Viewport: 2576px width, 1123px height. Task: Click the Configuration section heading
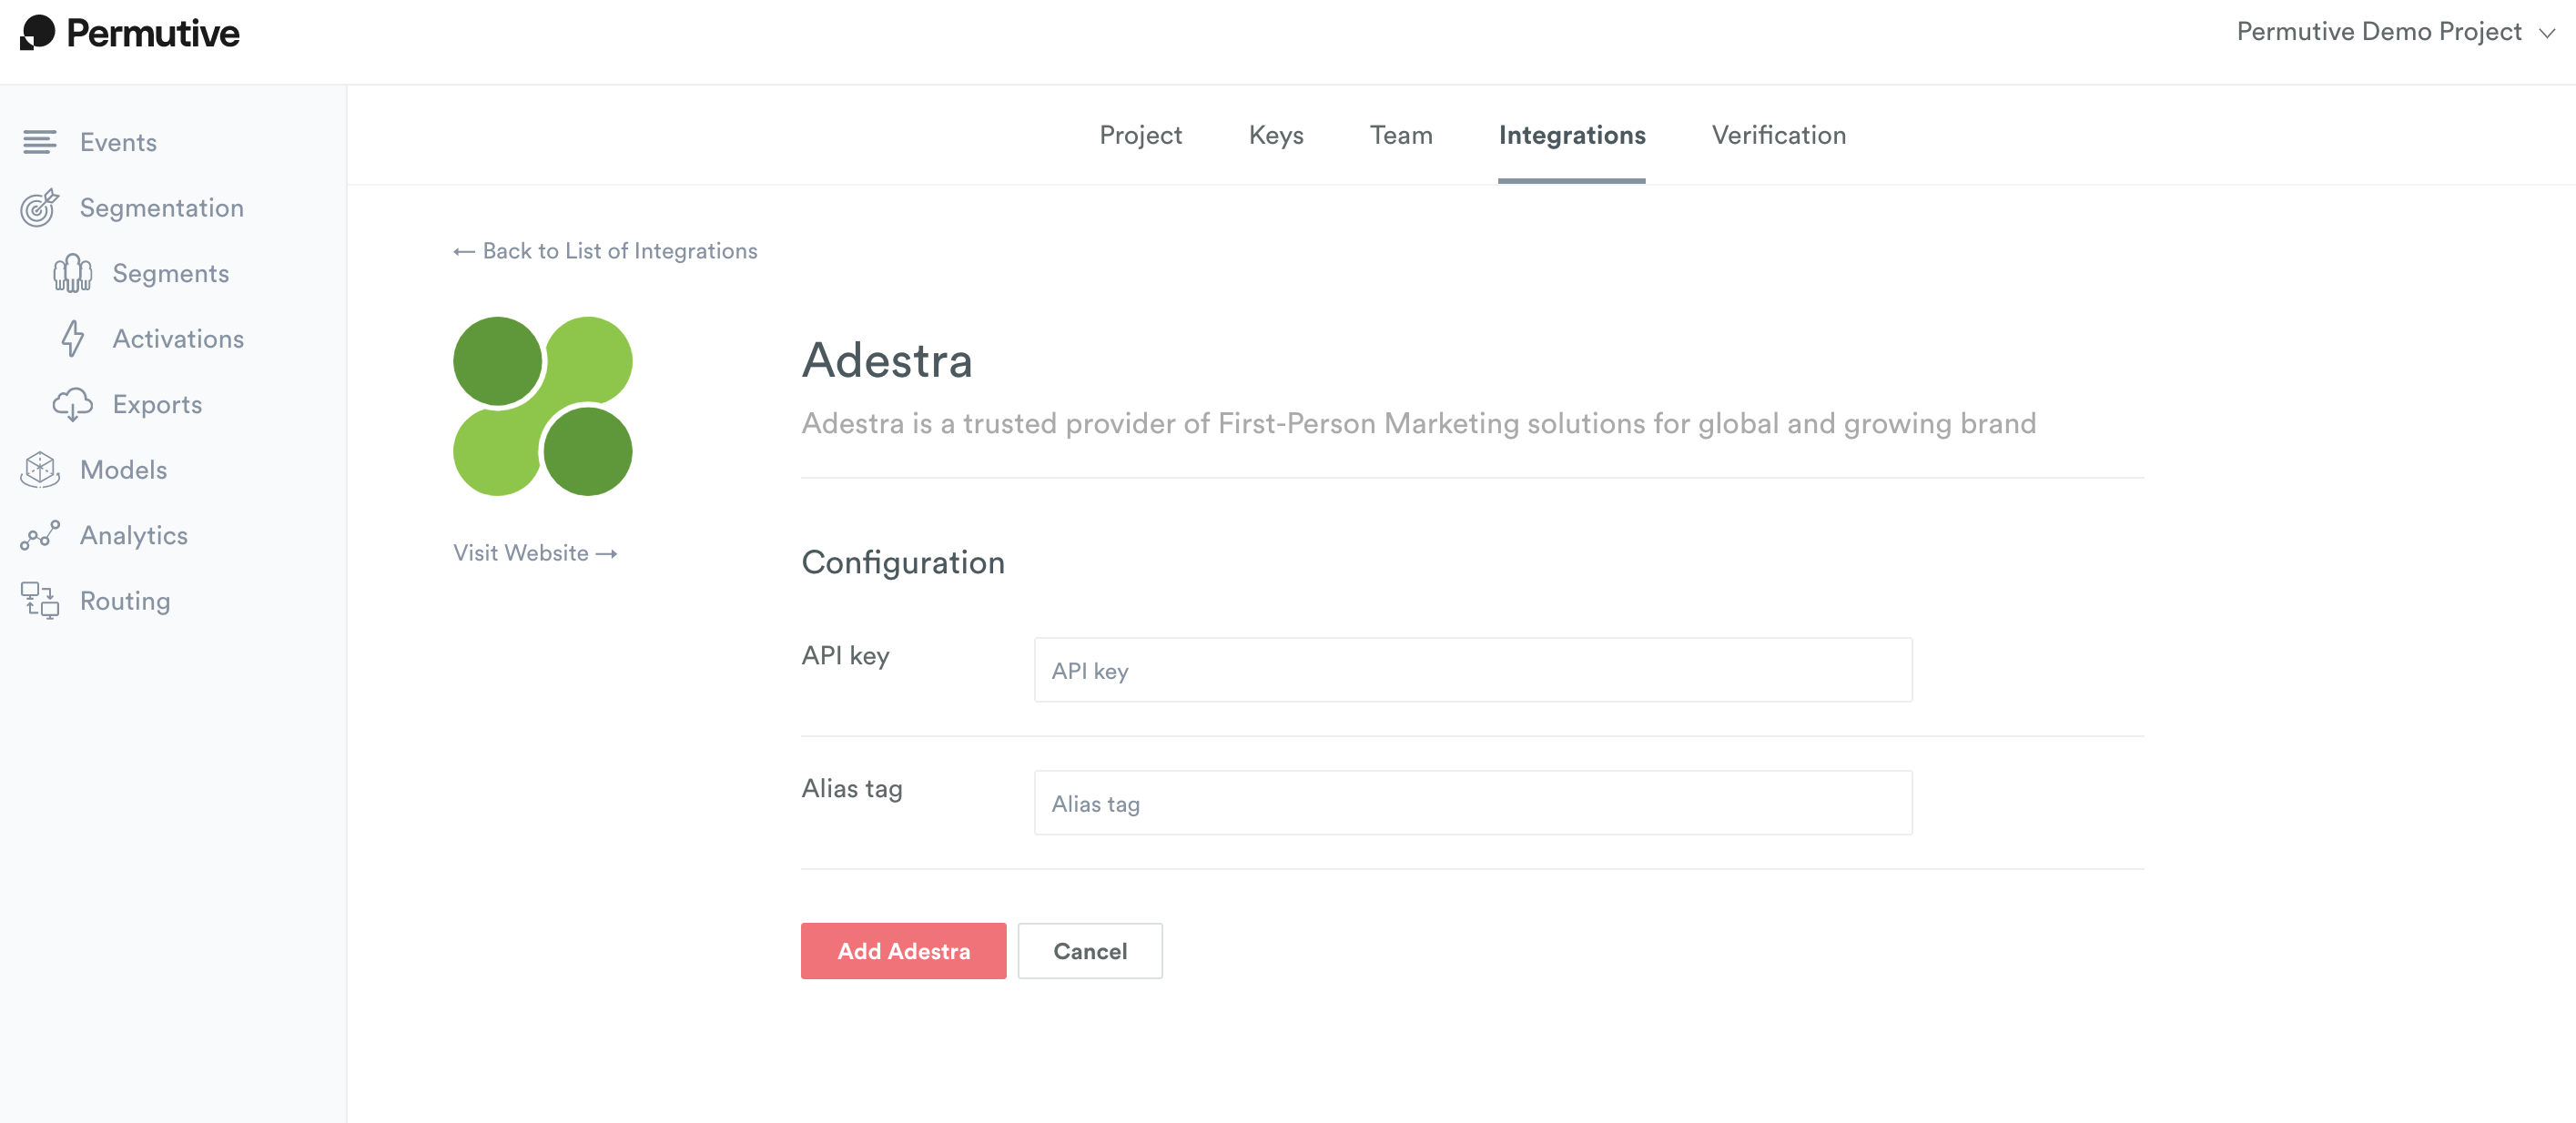point(903,562)
